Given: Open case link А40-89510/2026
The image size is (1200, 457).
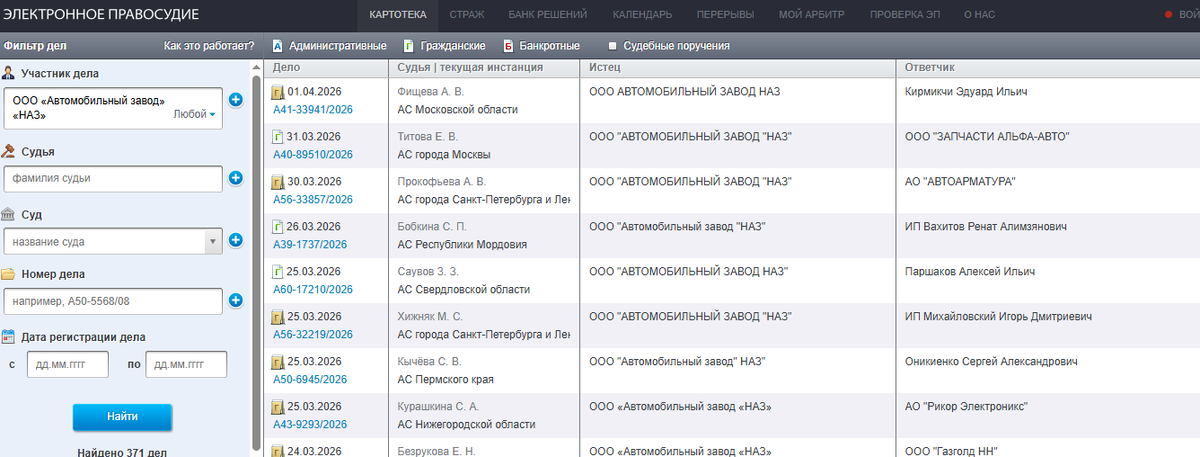Looking at the screenshot, I should tap(313, 155).
